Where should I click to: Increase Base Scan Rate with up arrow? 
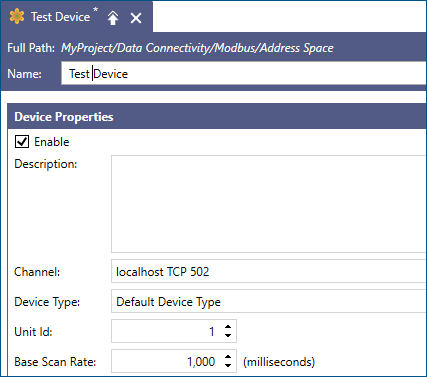pyautogui.click(x=228, y=357)
